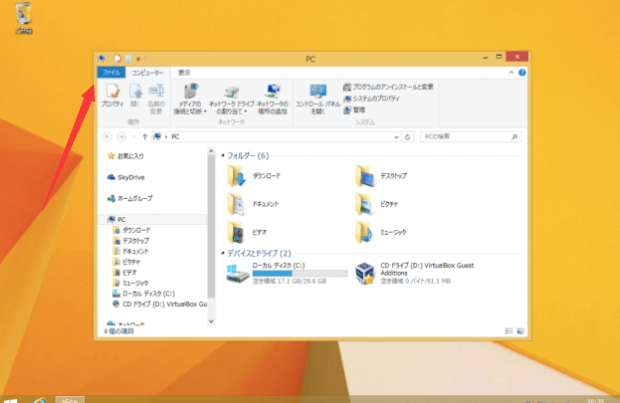
Task: Switch to large icons view in status bar
Action: 520,331
